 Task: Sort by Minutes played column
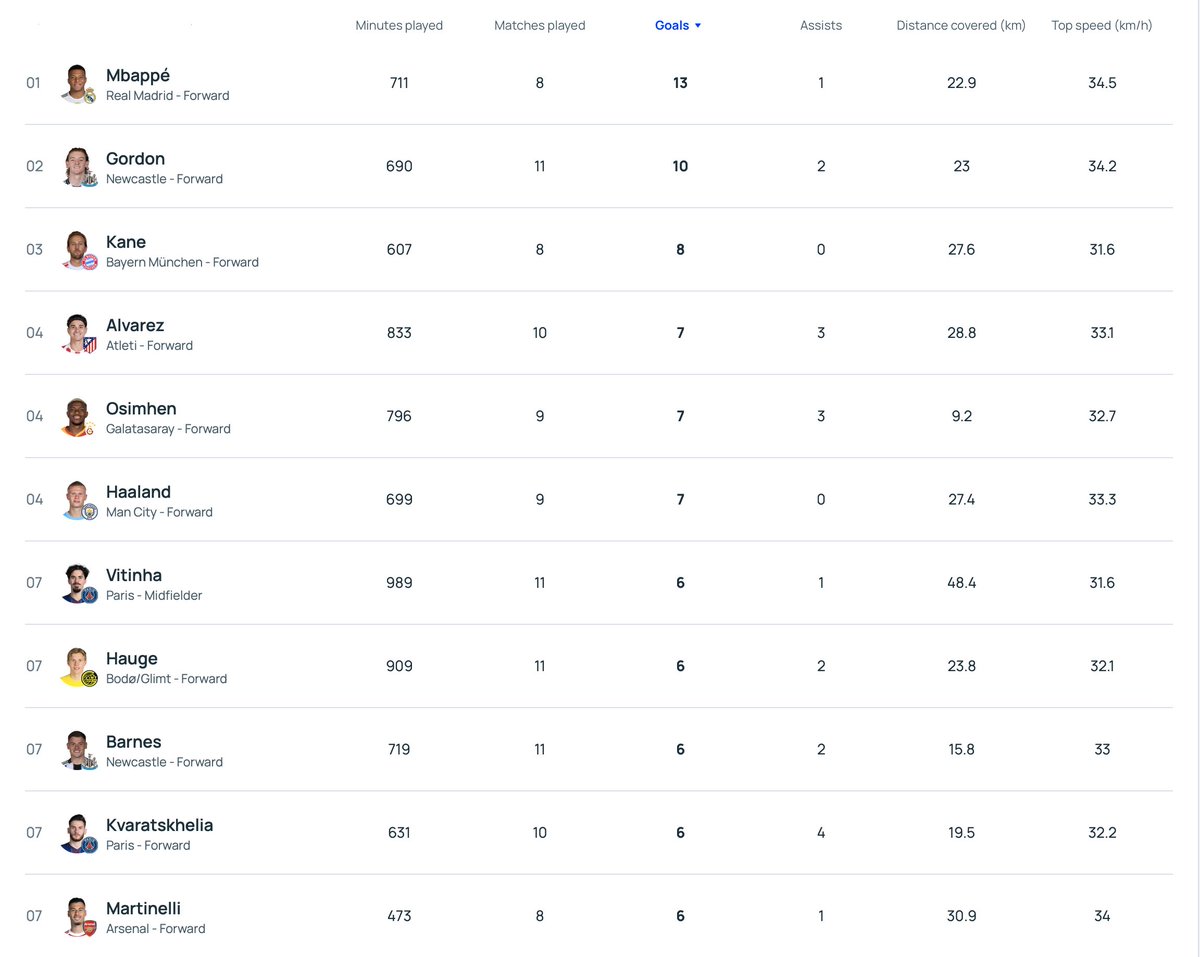click(x=399, y=25)
